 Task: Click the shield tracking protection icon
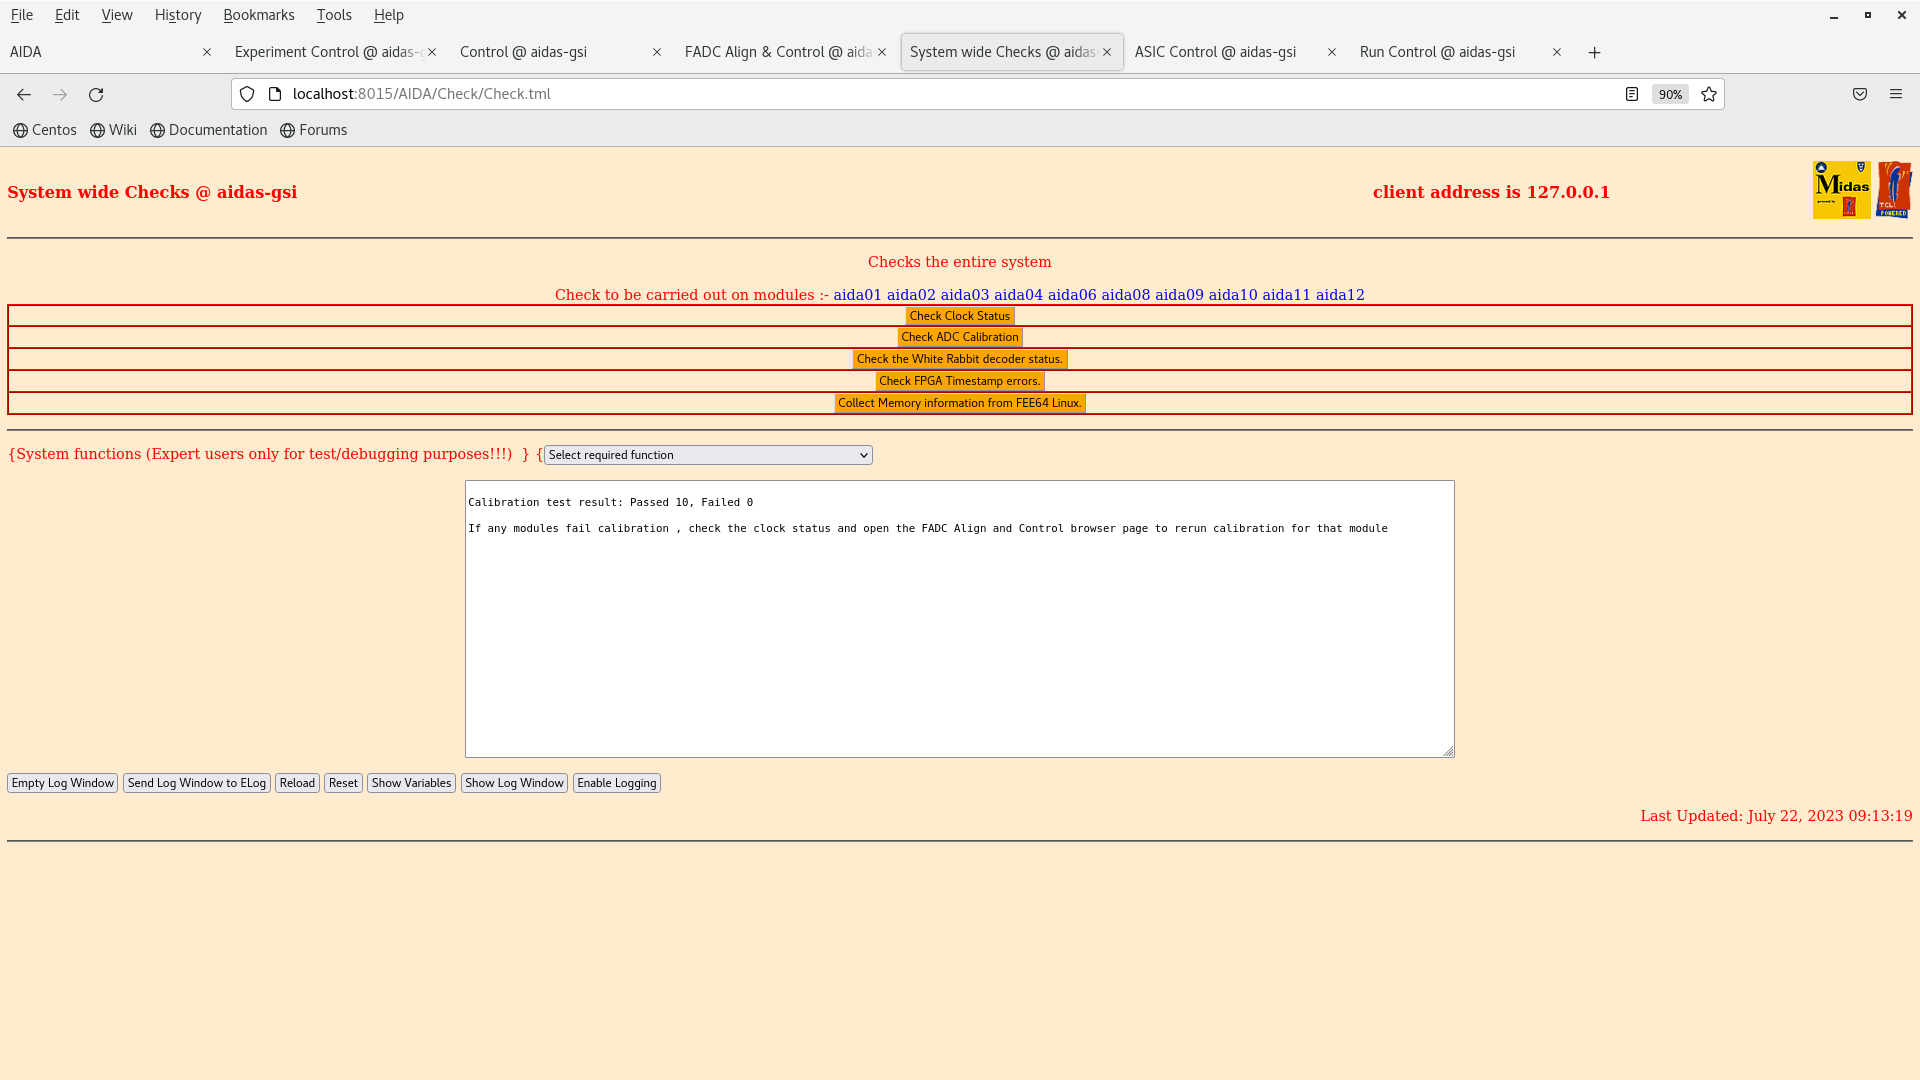pyautogui.click(x=247, y=94)
